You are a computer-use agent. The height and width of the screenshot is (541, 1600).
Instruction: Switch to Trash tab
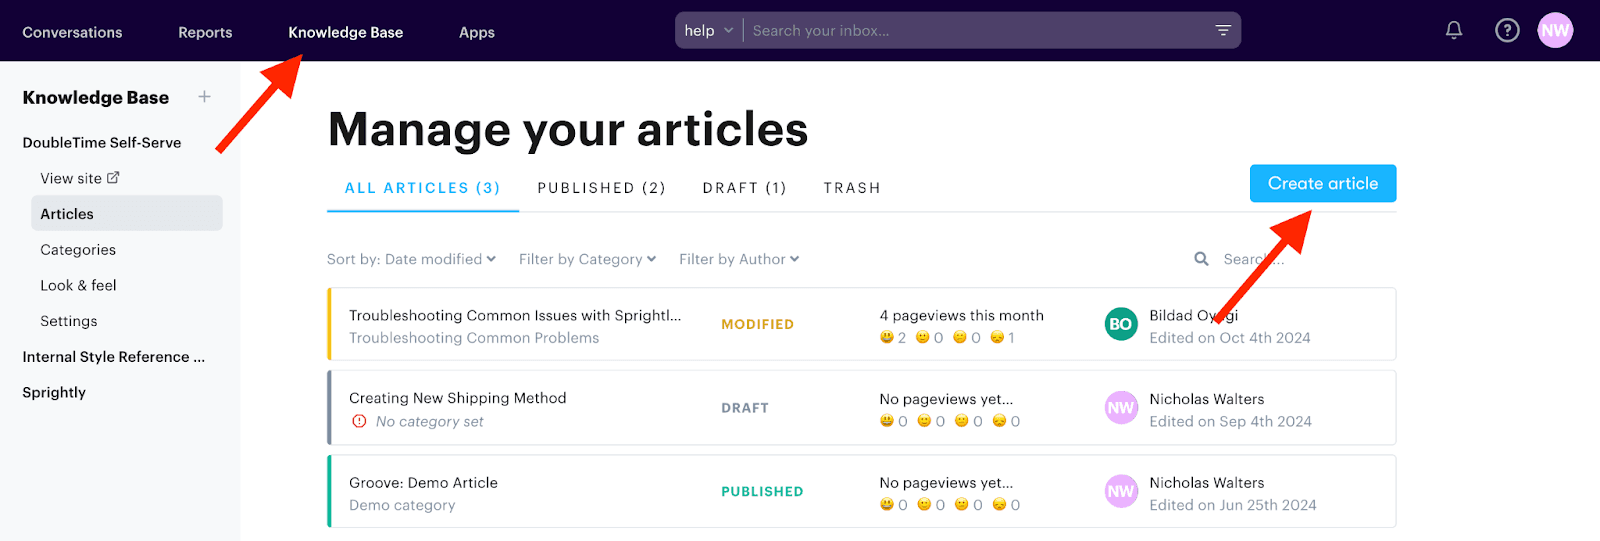pos(852,188)
